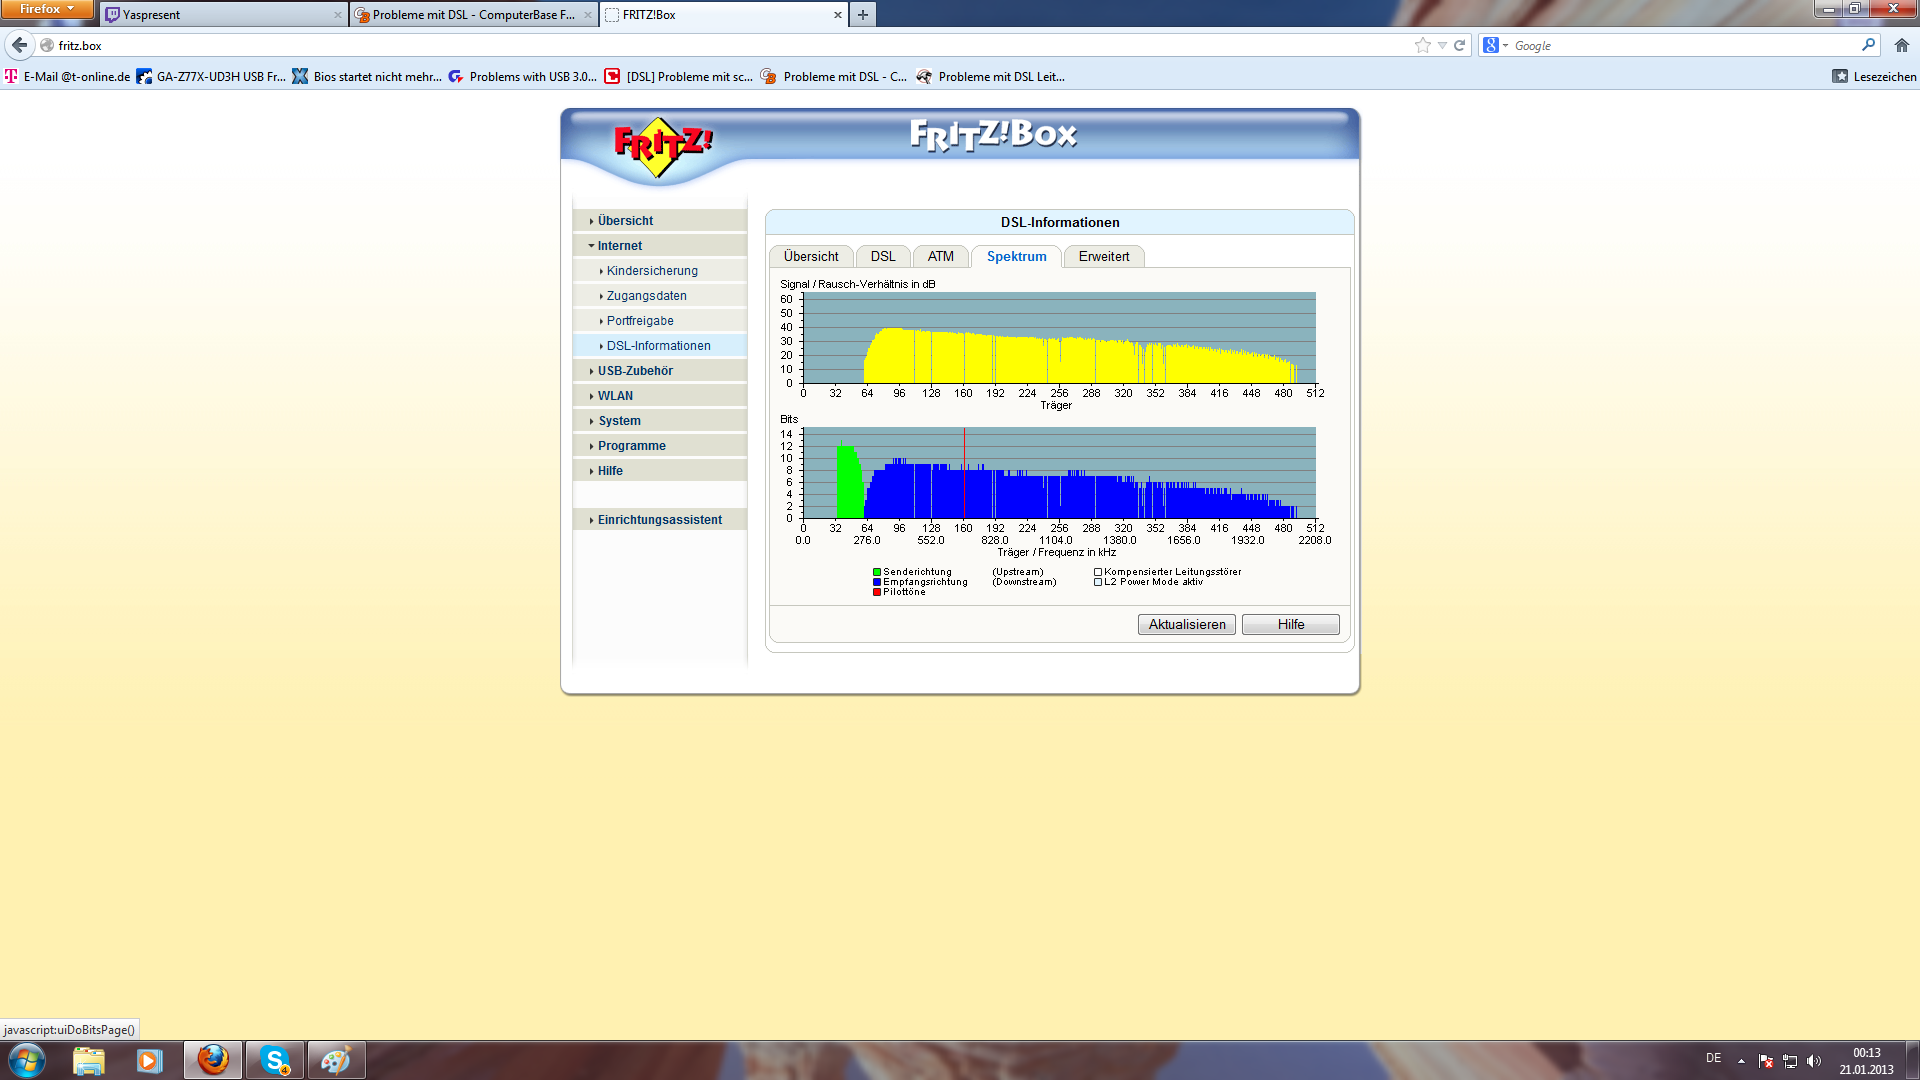The image size is (1920, 1080).
Task: Open the Firefox menu dropdown
Action: point(46,9)
